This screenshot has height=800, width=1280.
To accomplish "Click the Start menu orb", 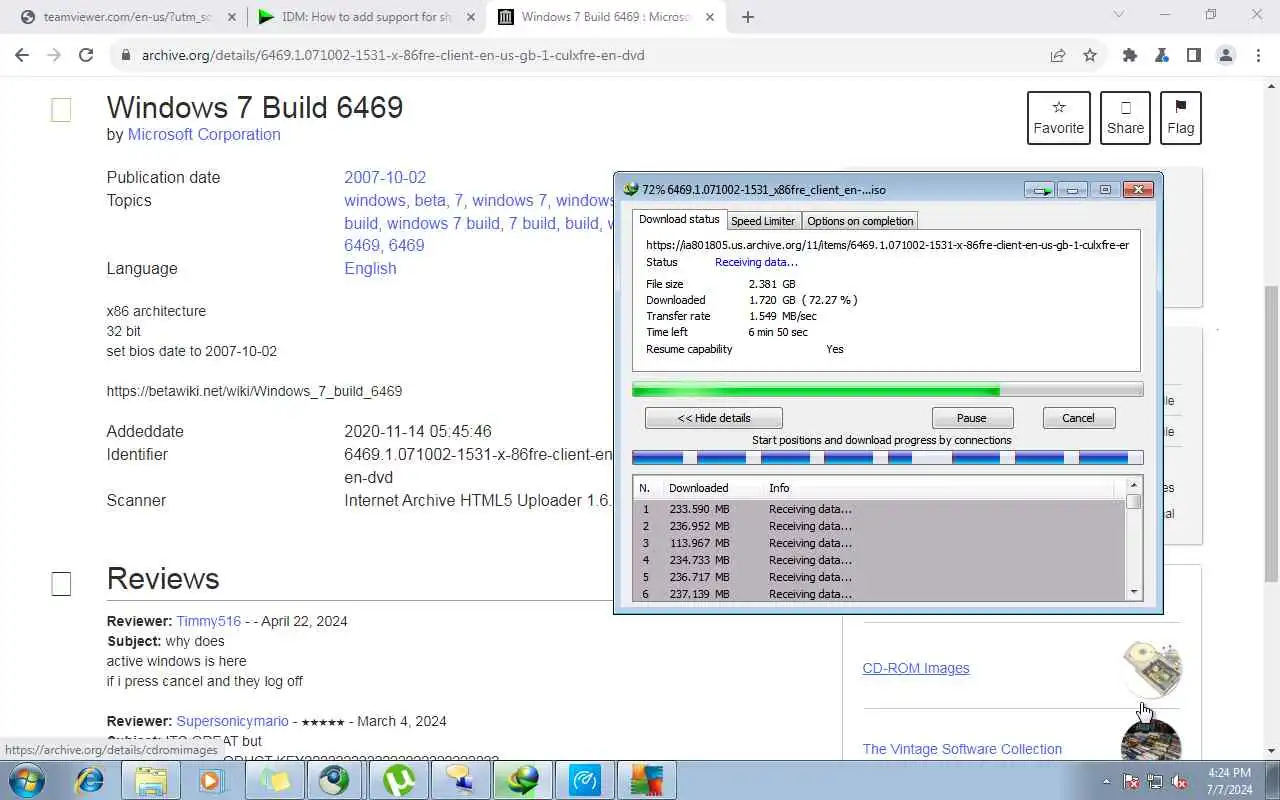I will click(x=27, y=779).
